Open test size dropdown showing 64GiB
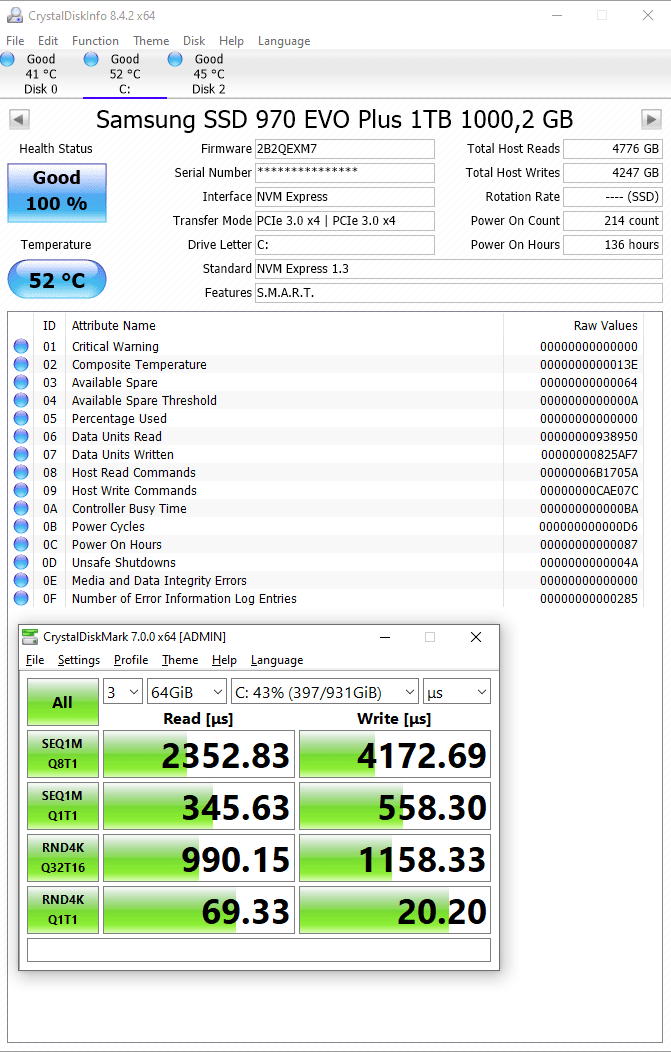 pos(187,692)
